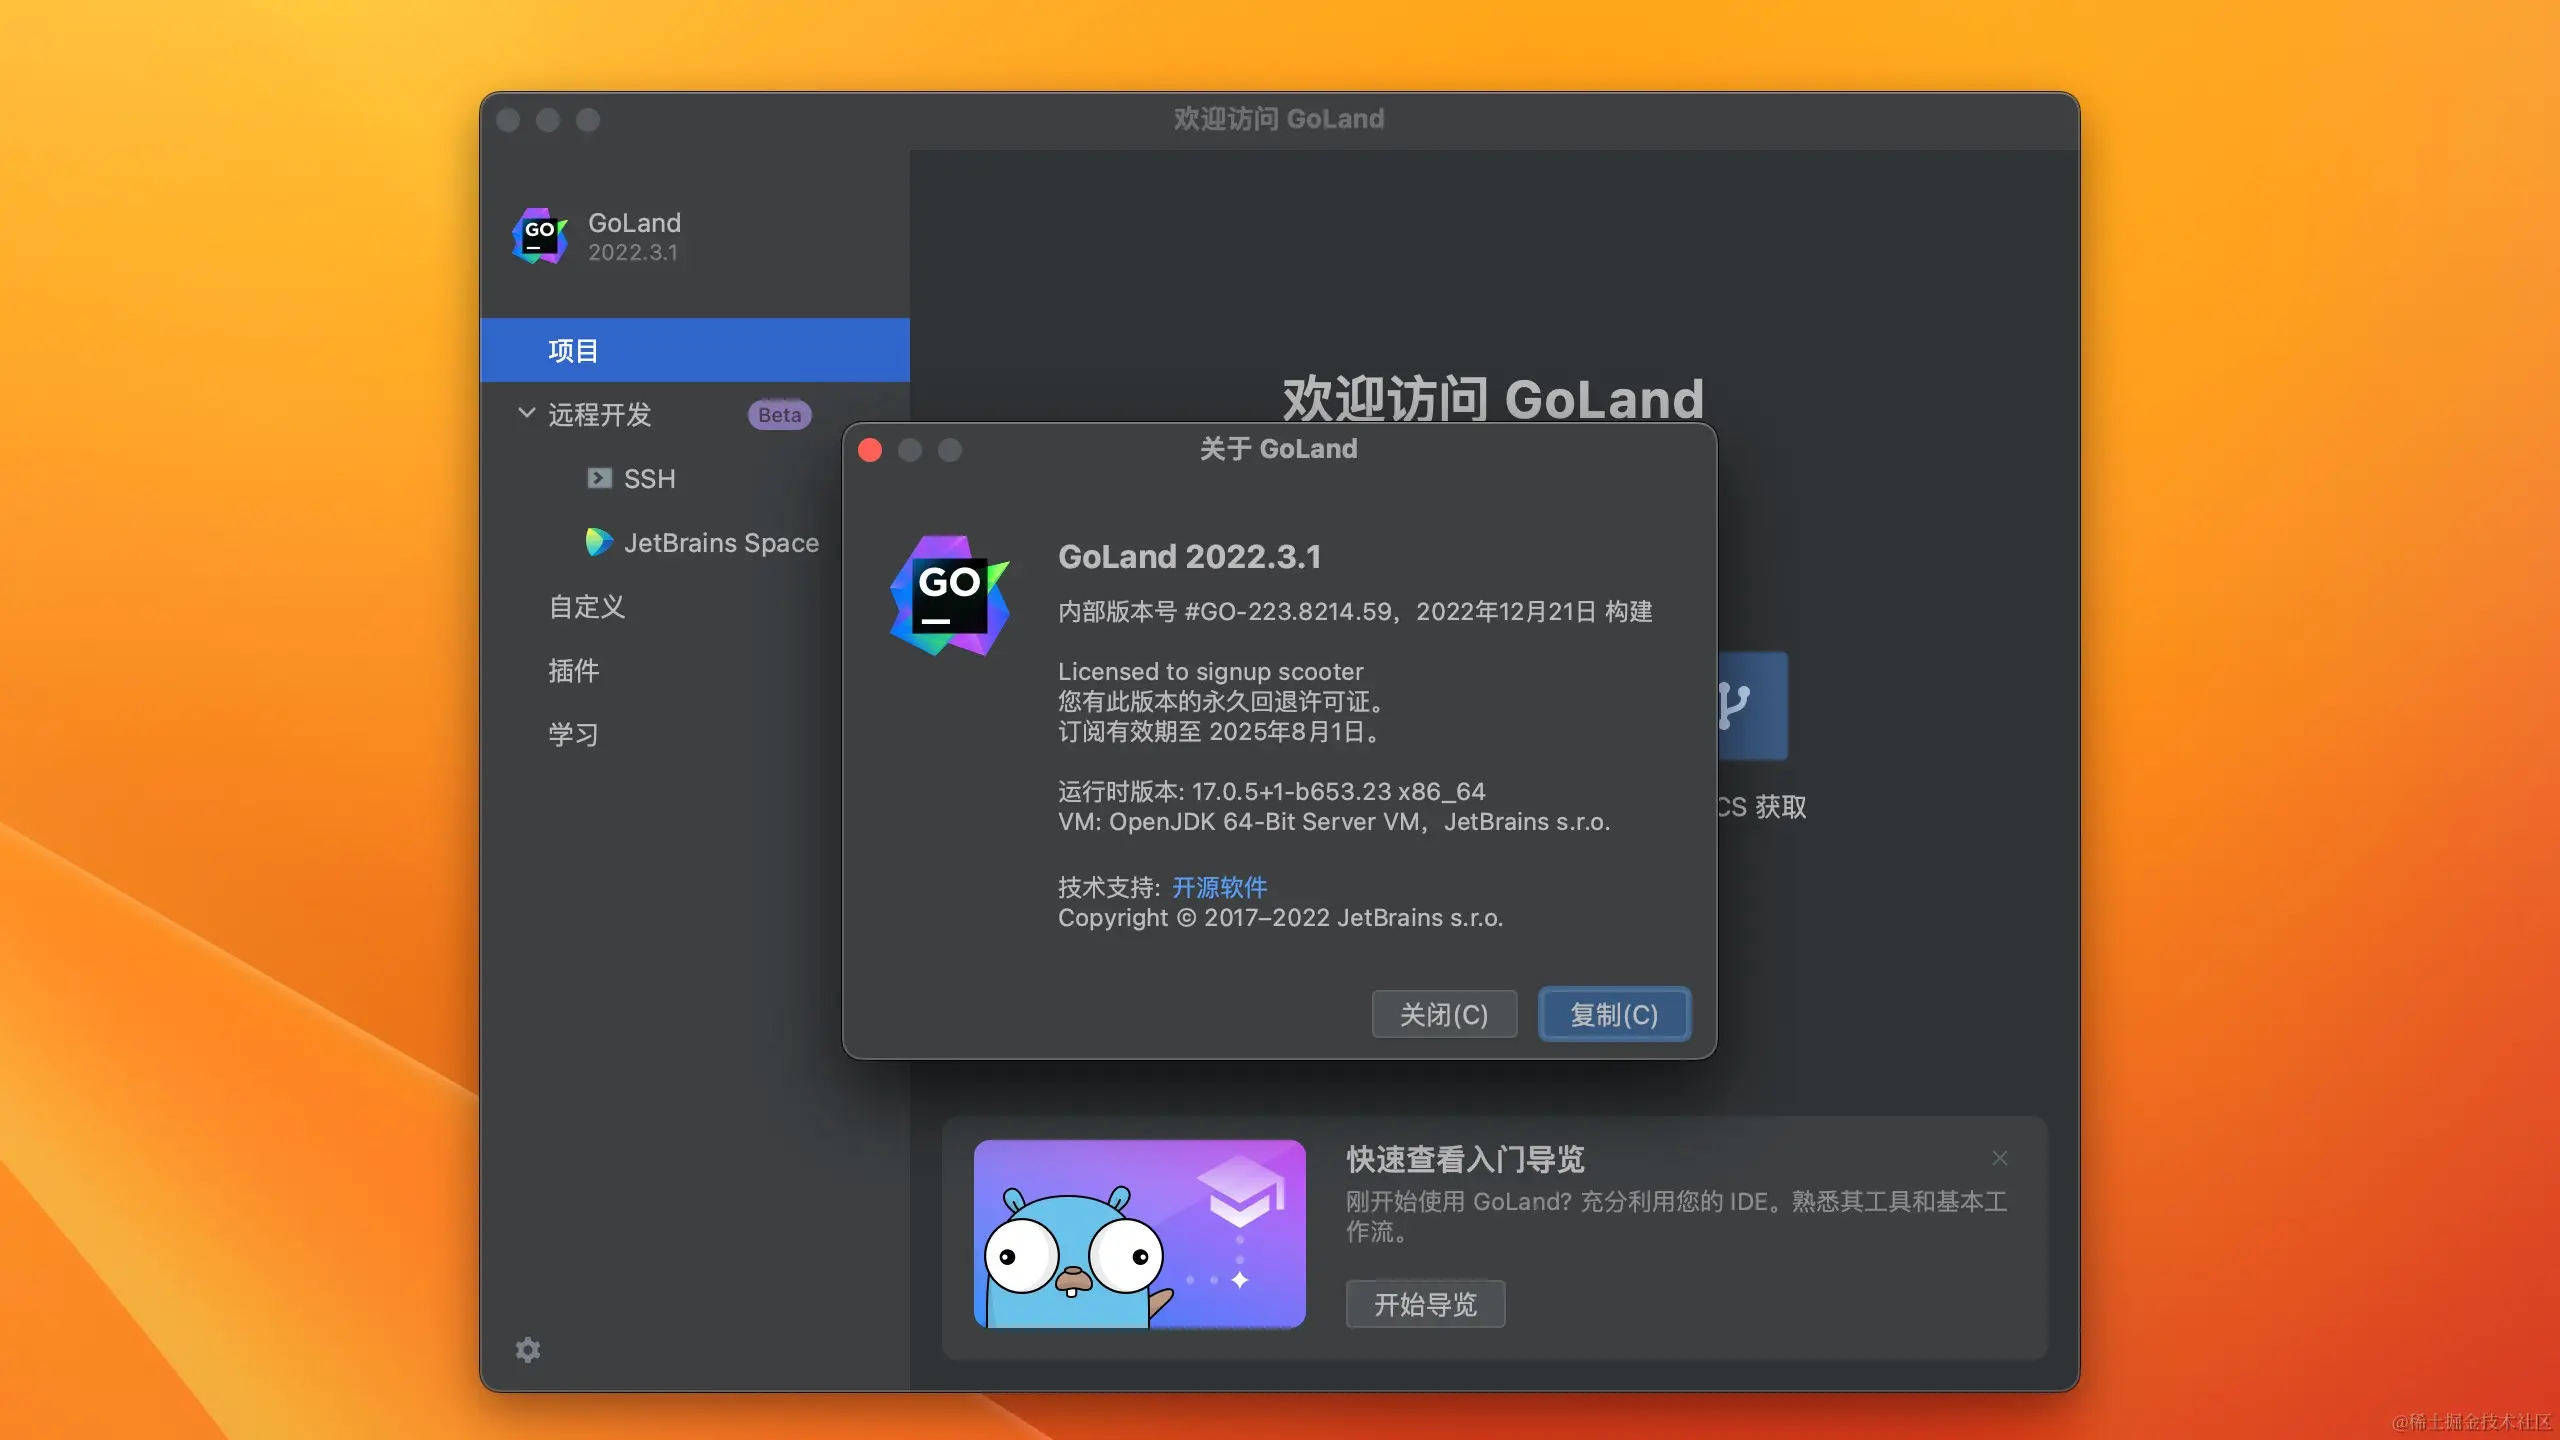
Task: Select JetBrains Space remote item
Action: (721, 542)
